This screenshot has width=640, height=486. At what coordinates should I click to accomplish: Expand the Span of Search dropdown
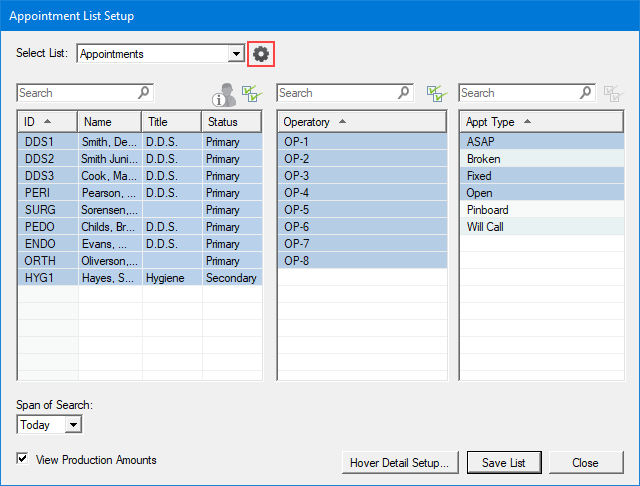[x=72, y=425]
